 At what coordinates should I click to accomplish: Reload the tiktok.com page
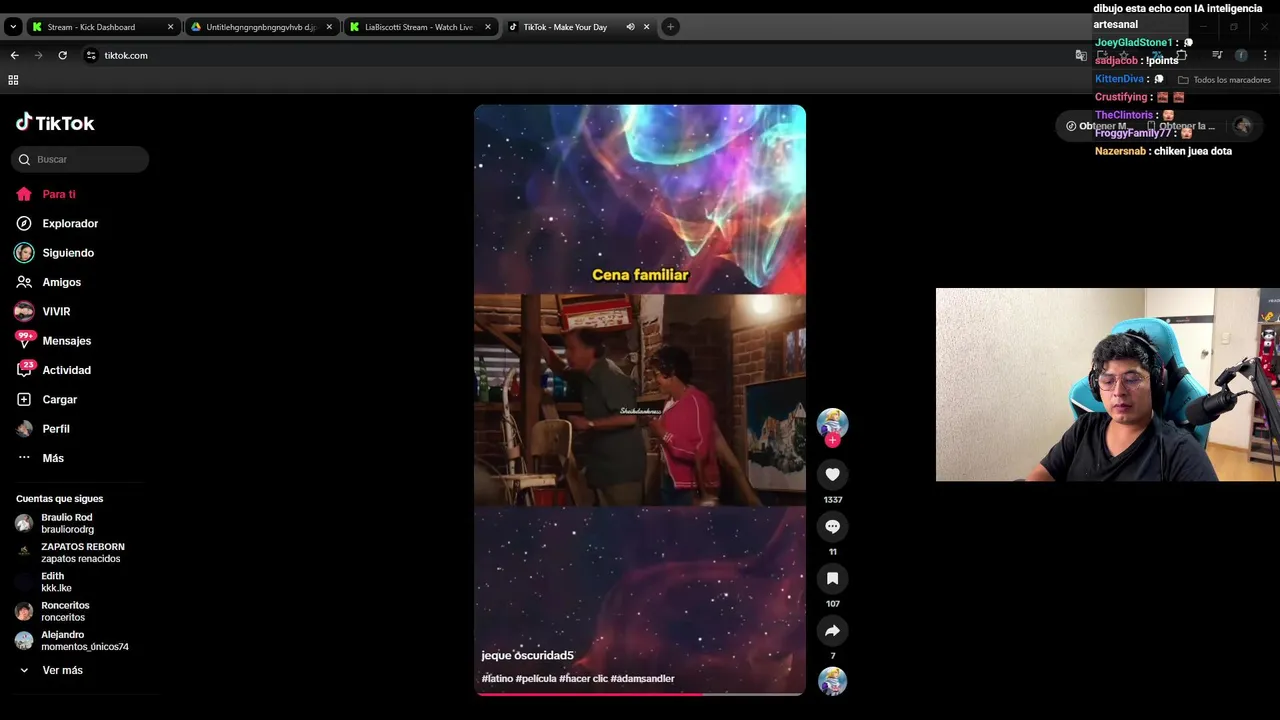pos(63,55)
